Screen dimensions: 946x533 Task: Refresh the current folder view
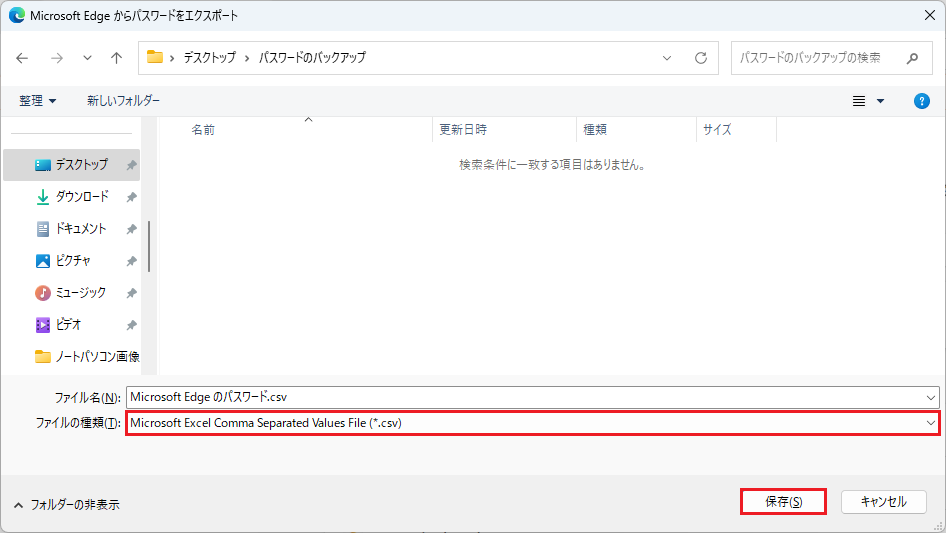click(x=700, y=58)
